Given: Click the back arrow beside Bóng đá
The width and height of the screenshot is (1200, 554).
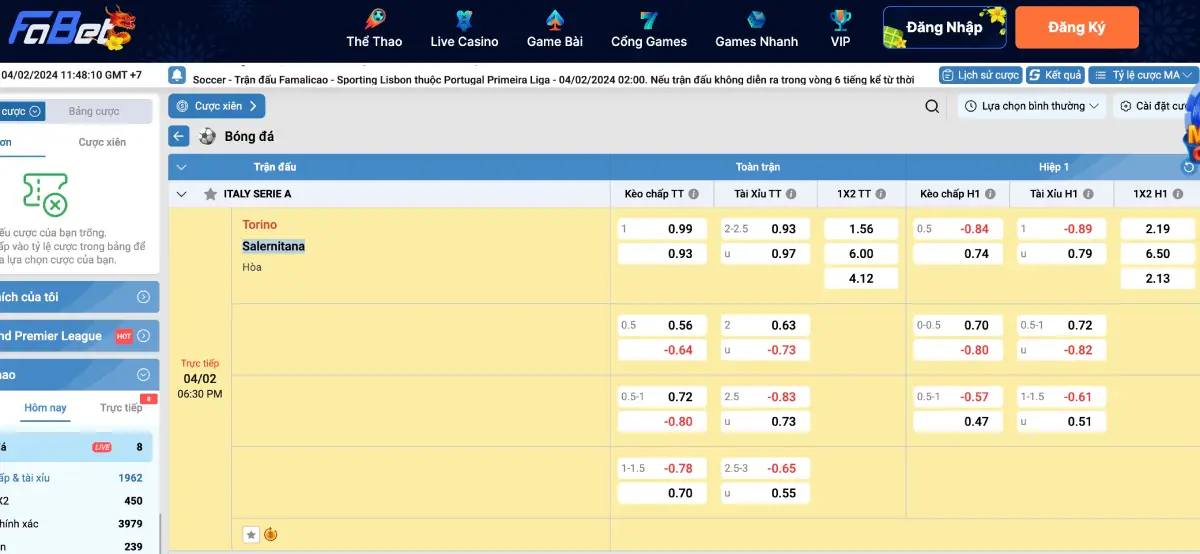Looking at the screenshot, I should tap(179, 137).
